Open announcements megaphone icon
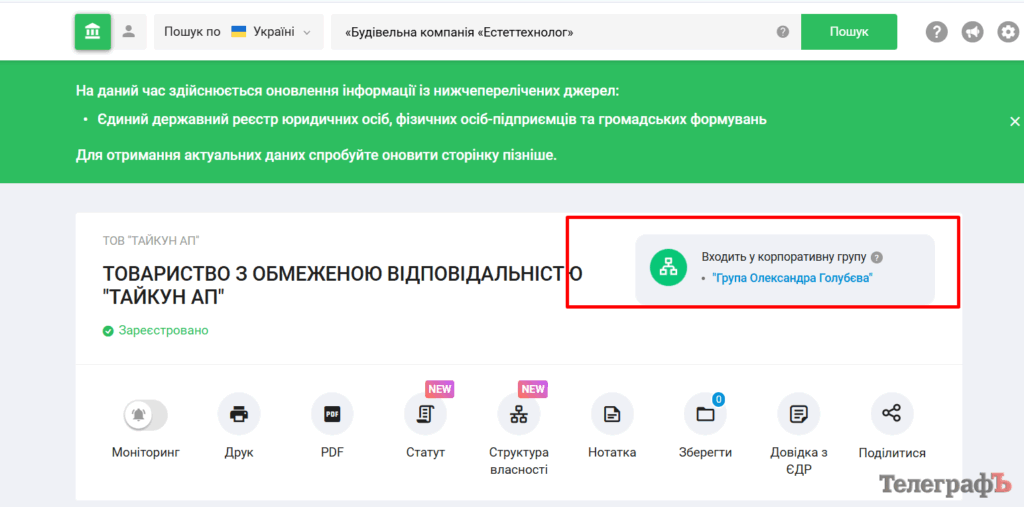This screenshot has height=507, width=1024. (x=972, y=32)
